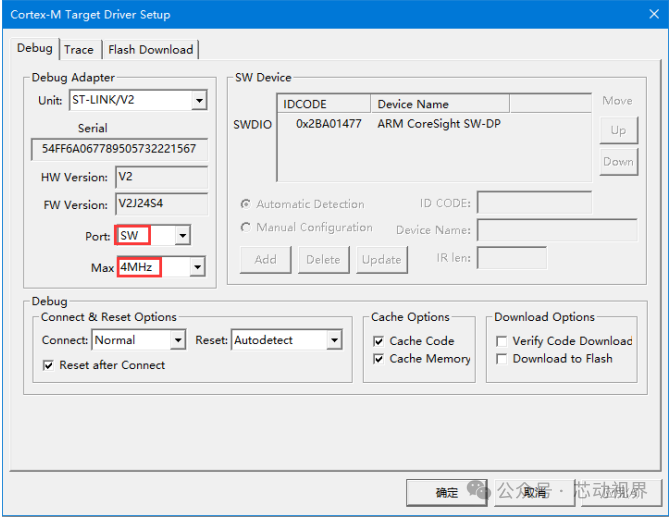Click the HW Version field
Viewport: 669px width, 517px height.
161,177
